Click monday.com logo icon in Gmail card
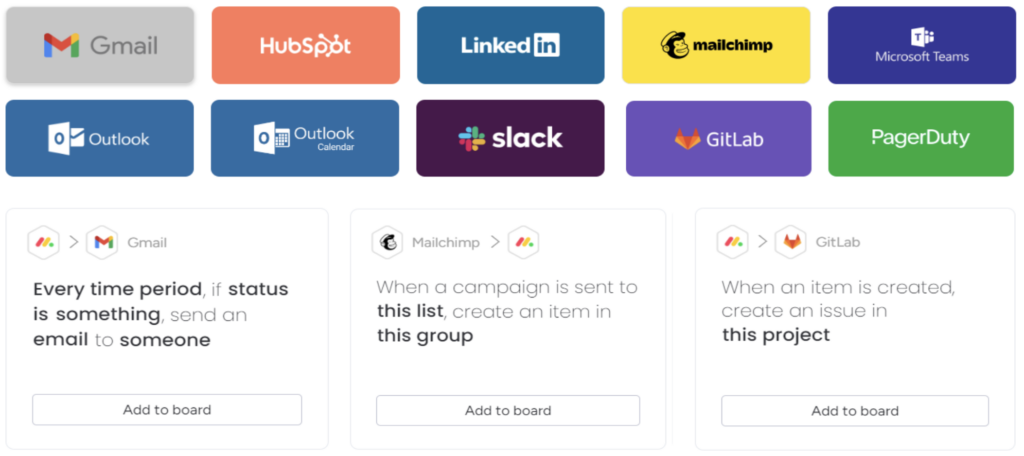The height and width of the screenshot is (456, 1024). [44, 242]
